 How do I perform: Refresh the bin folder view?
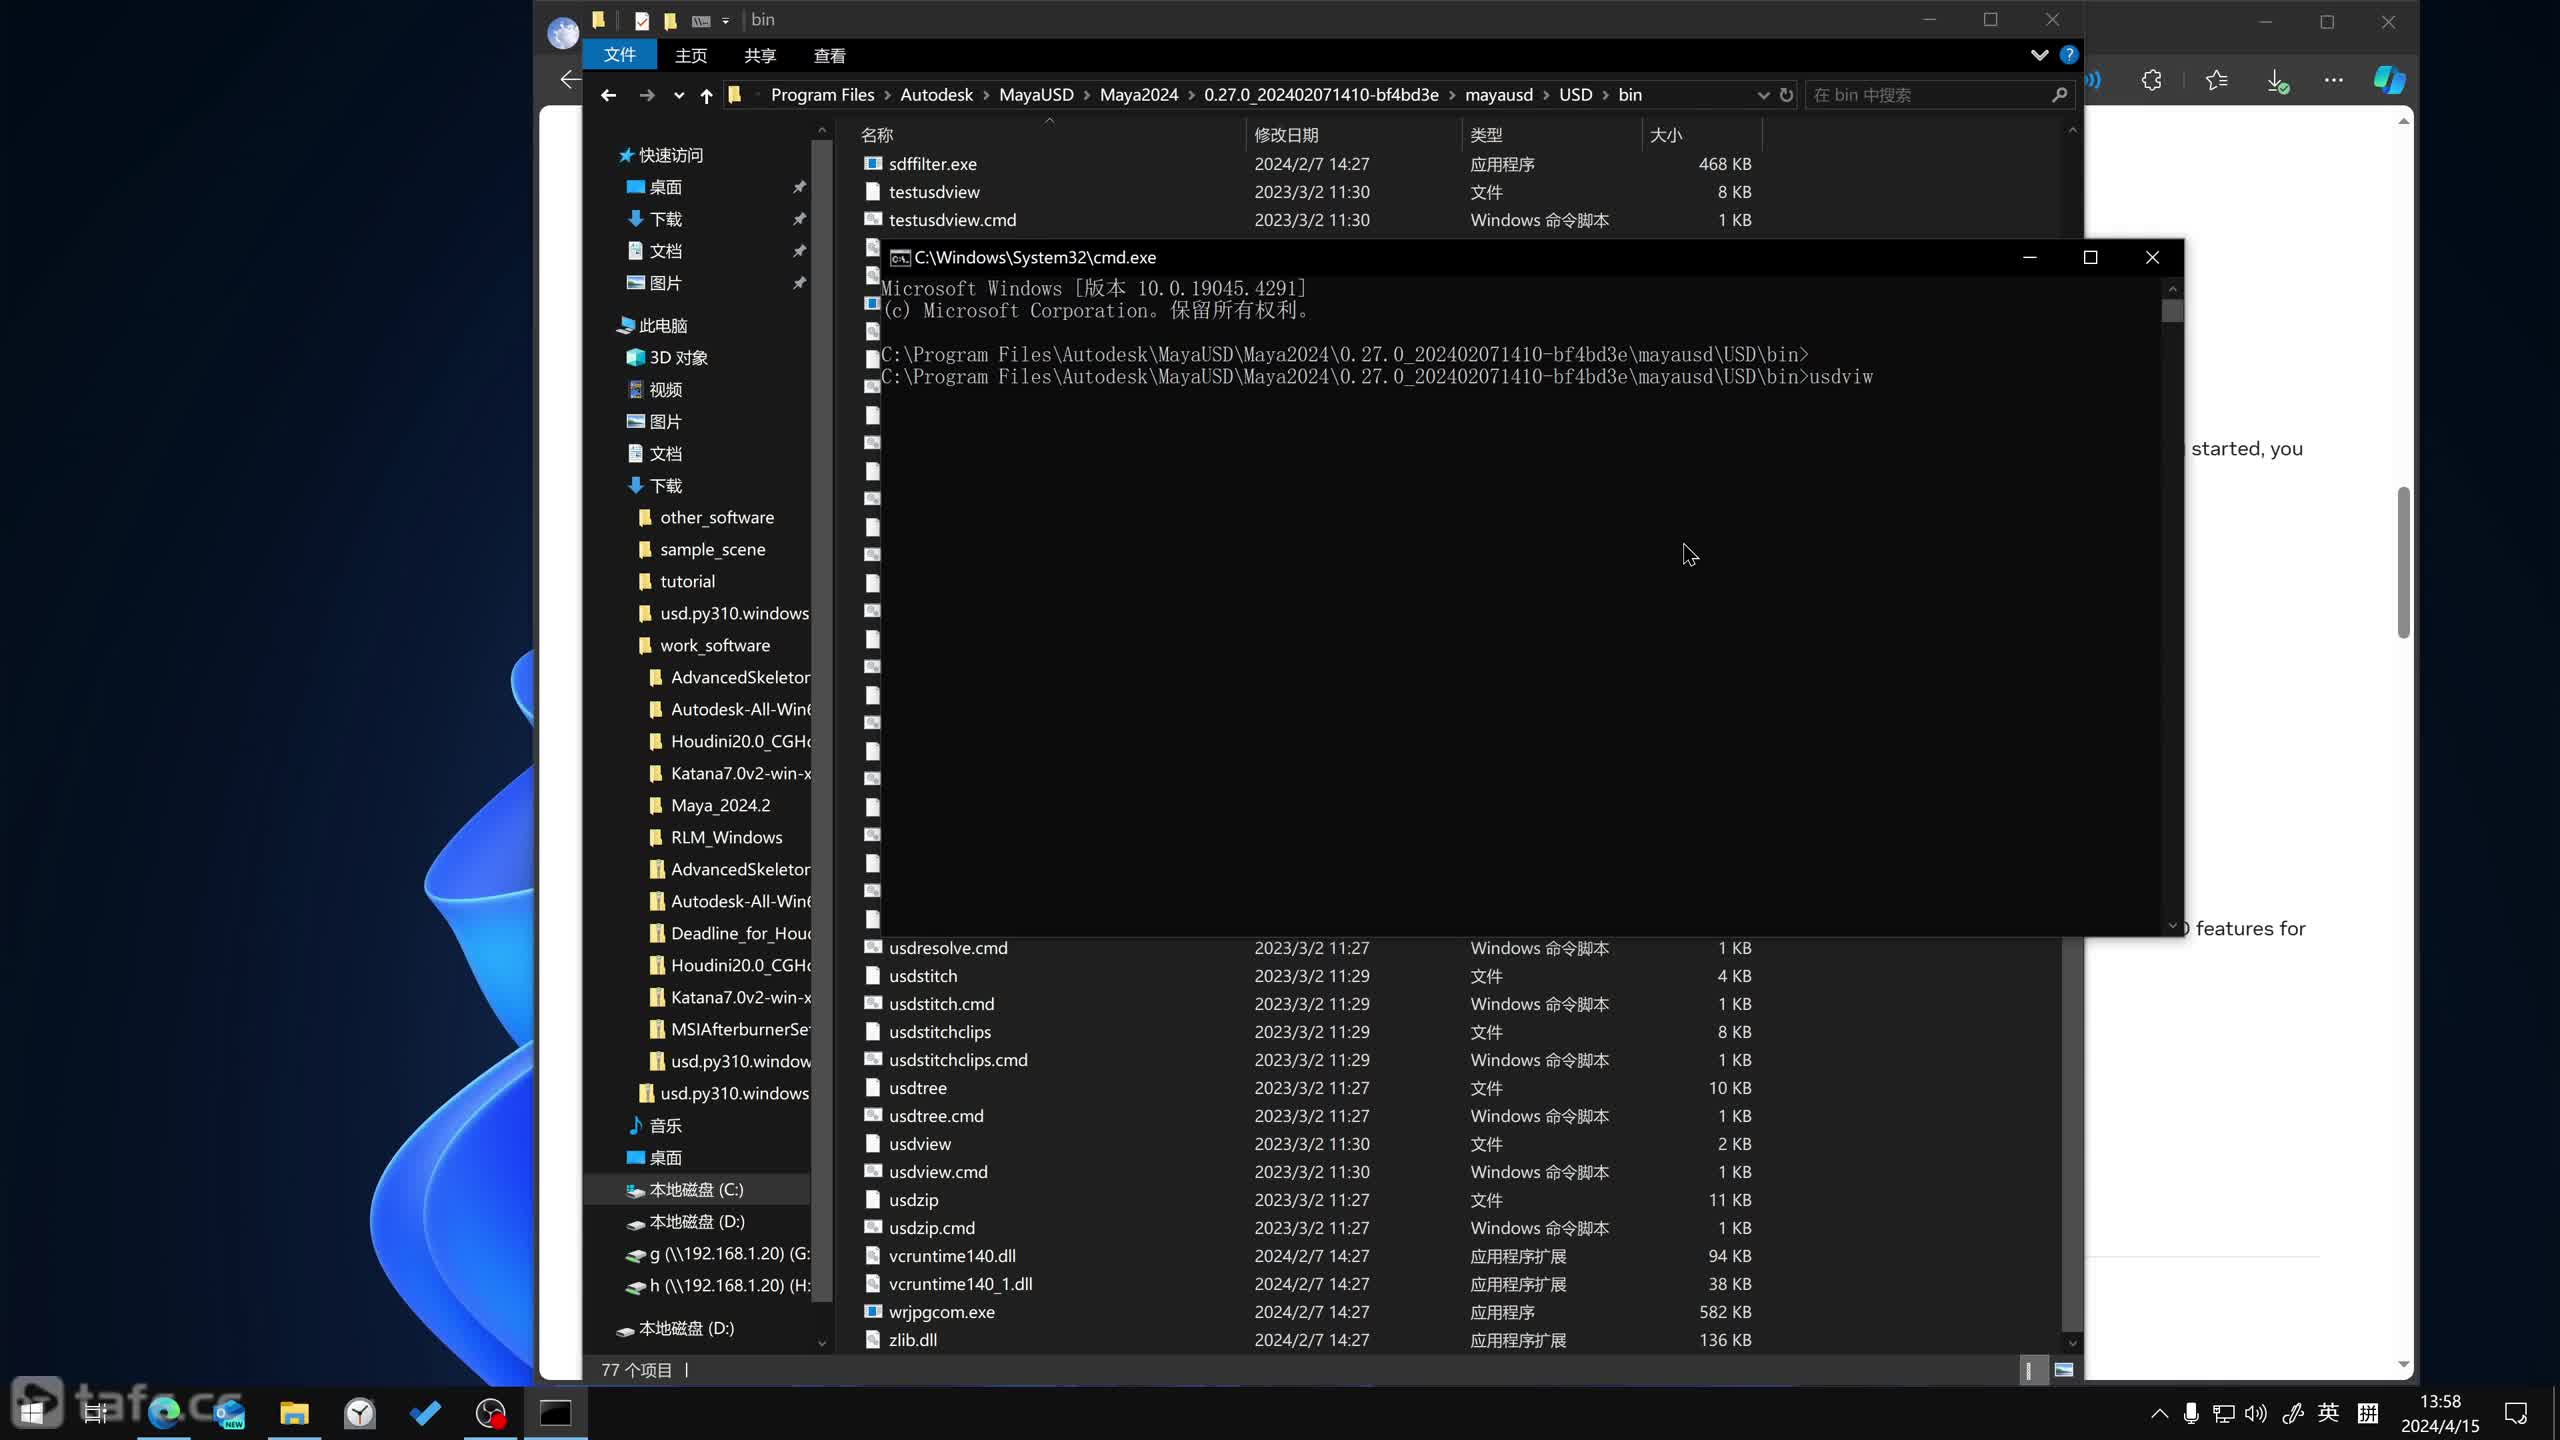pos(1786,95)
